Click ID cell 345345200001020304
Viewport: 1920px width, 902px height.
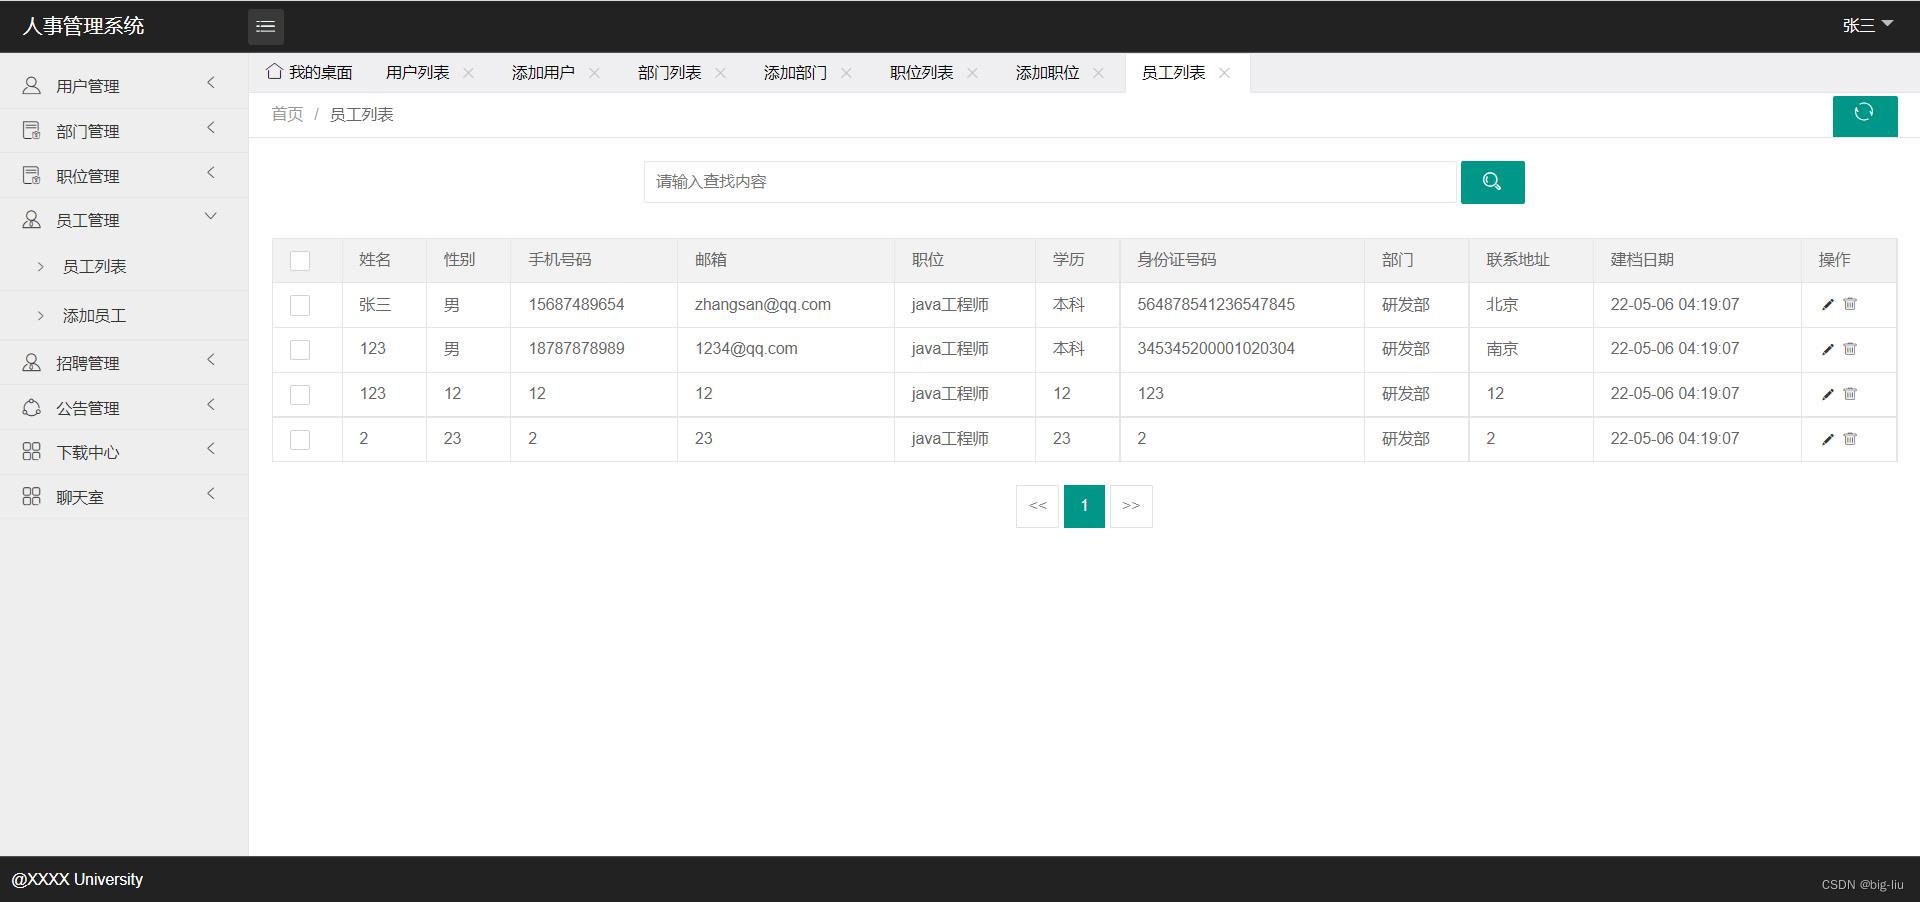(x=1216, y=349)
